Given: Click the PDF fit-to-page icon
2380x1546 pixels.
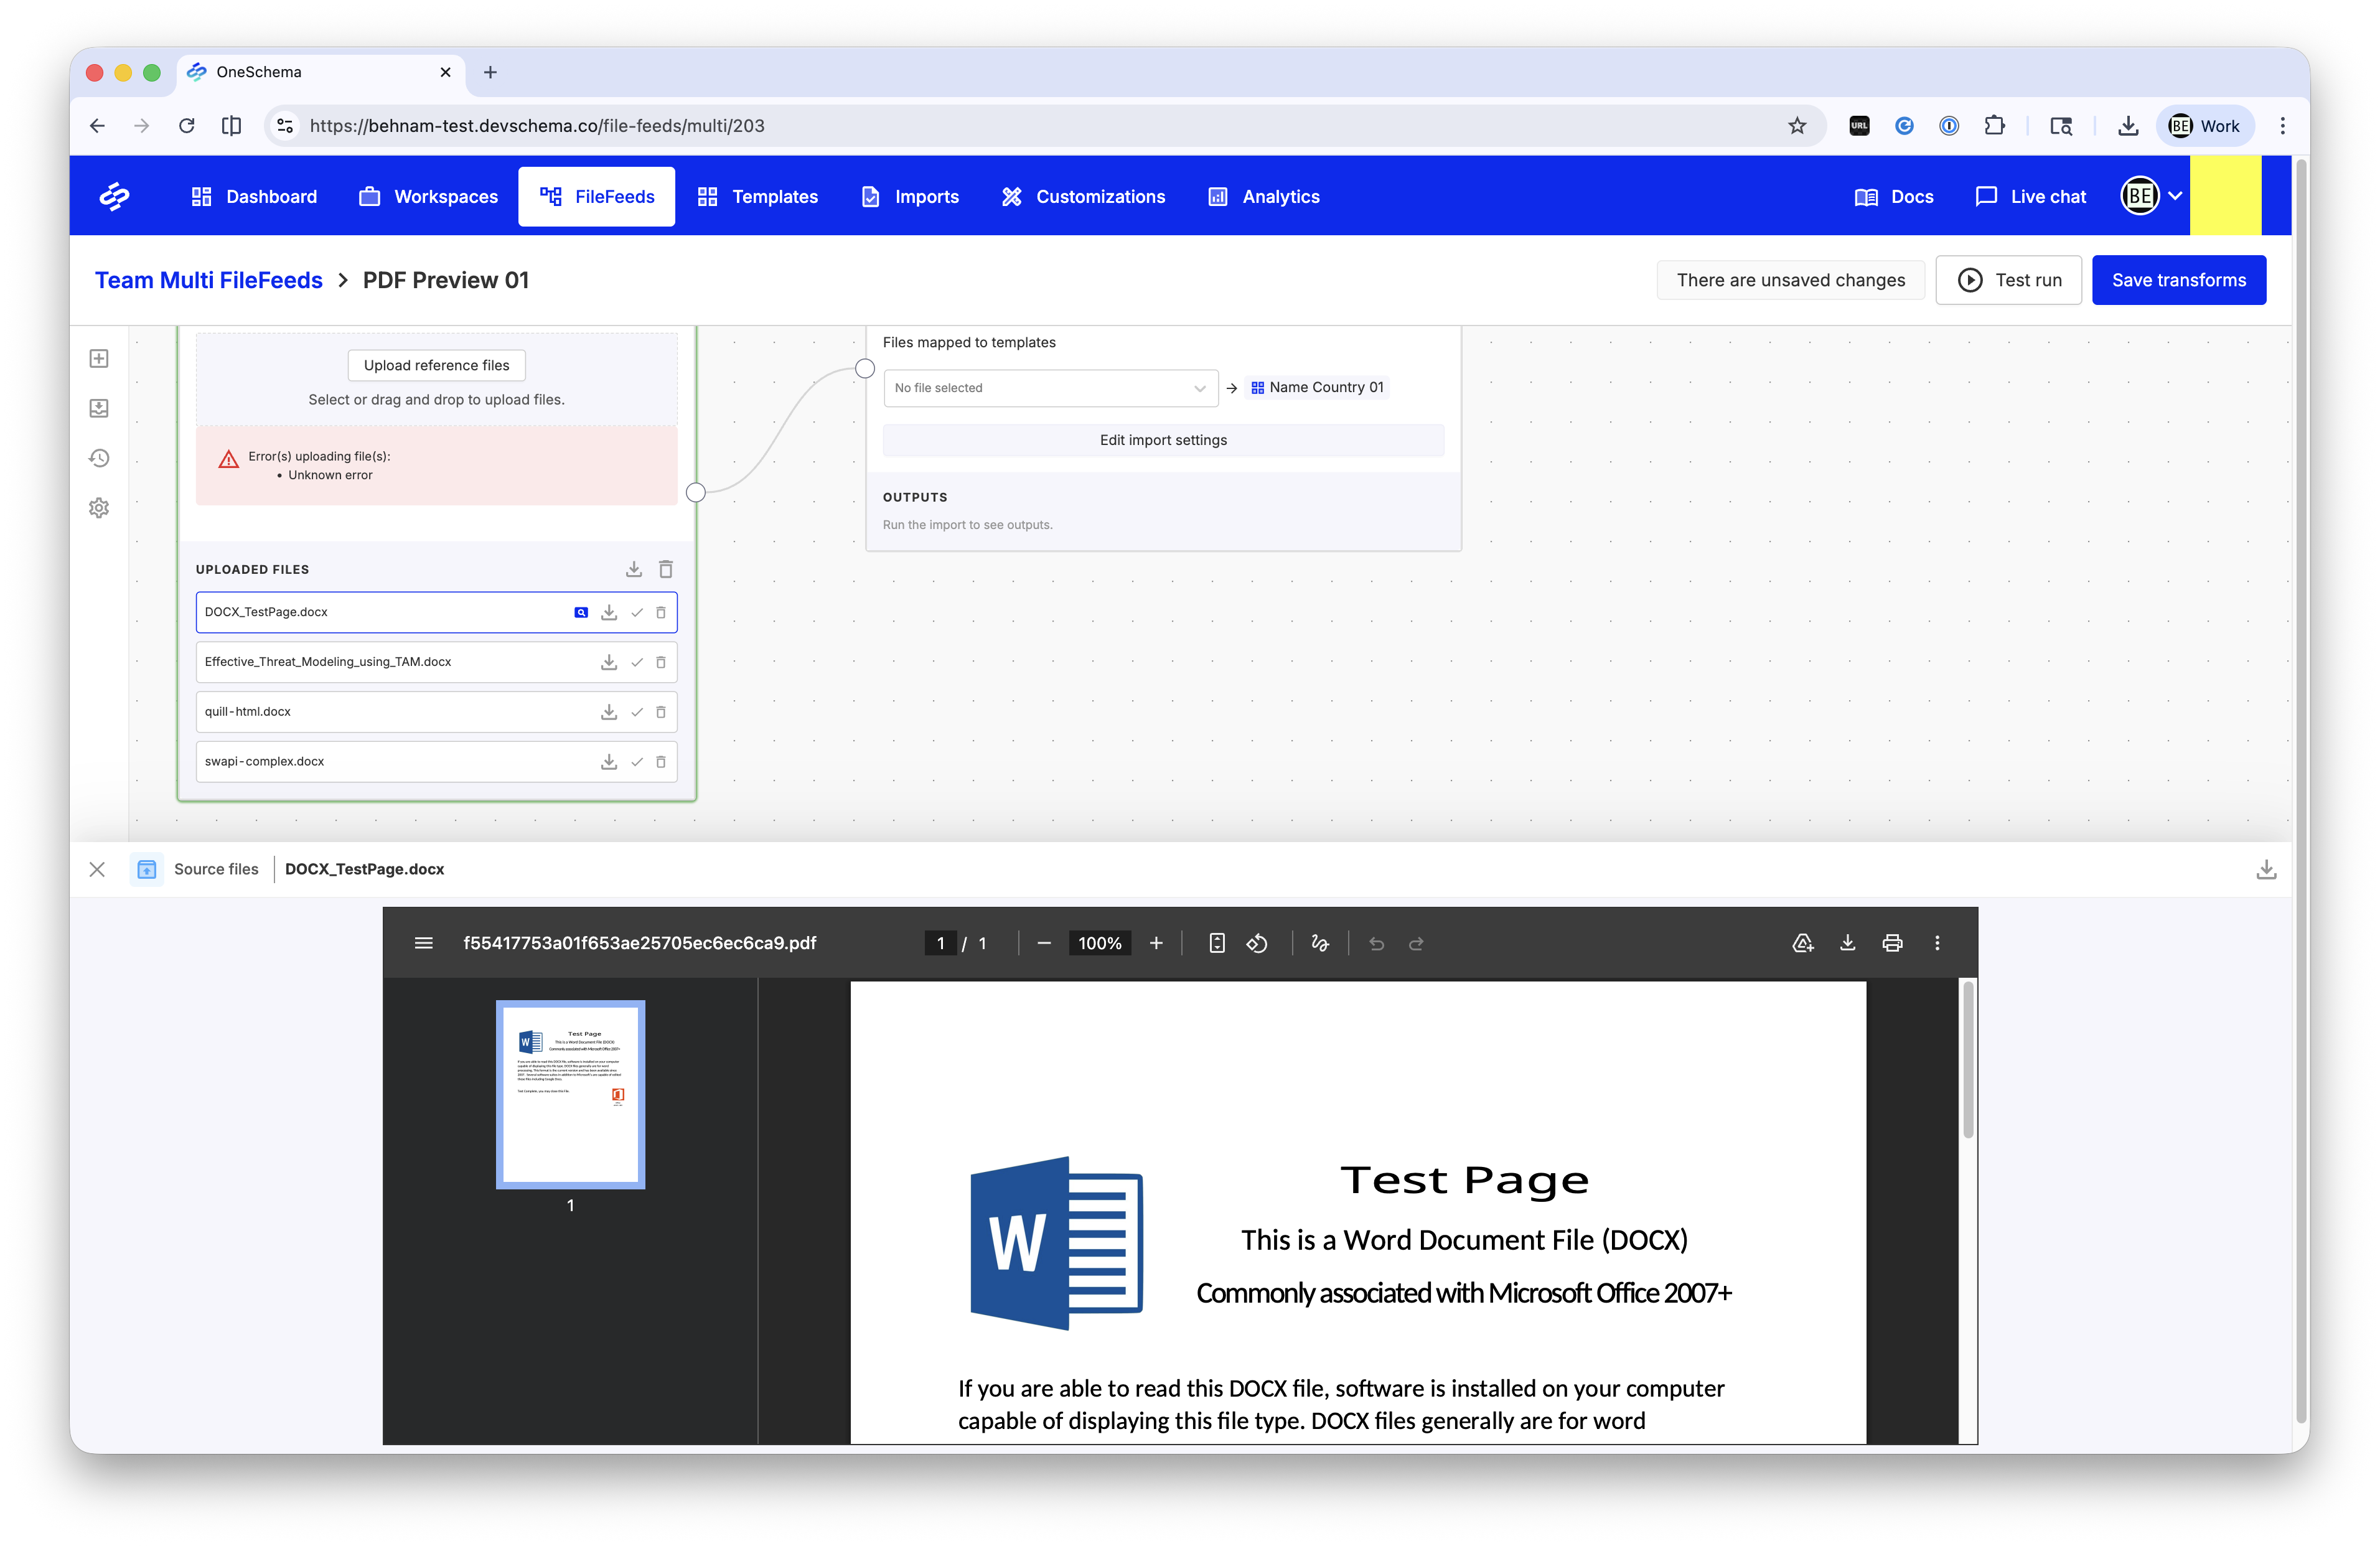Looking at the screenshot, I should pyautogui.click(x=1217, y=943).
